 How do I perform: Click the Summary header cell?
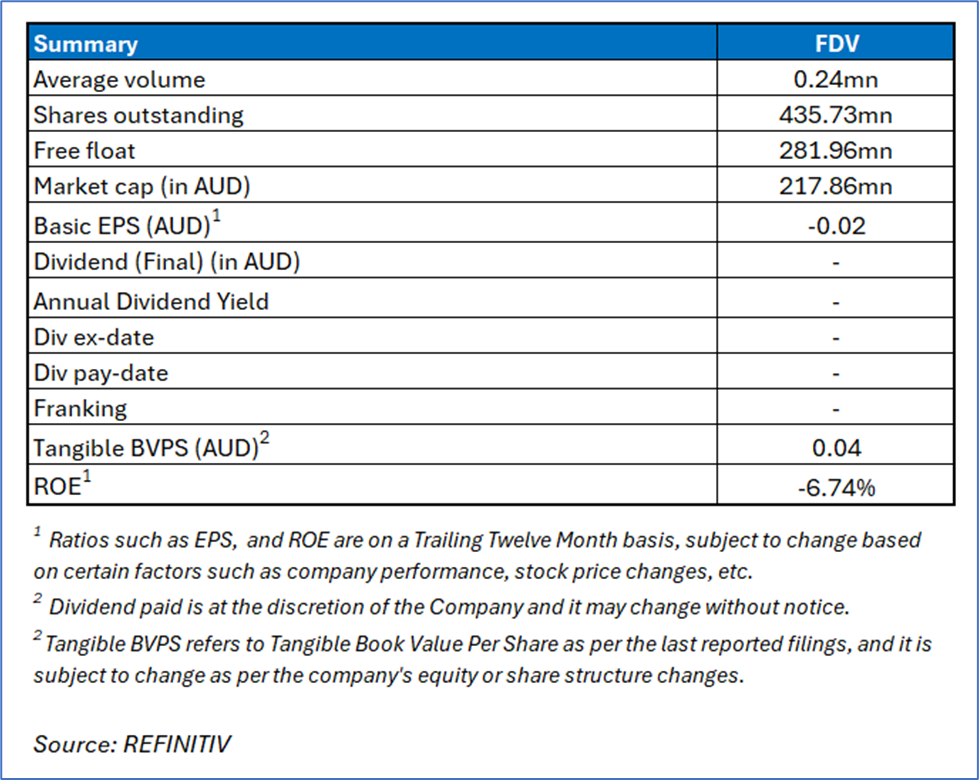point(86,44)
